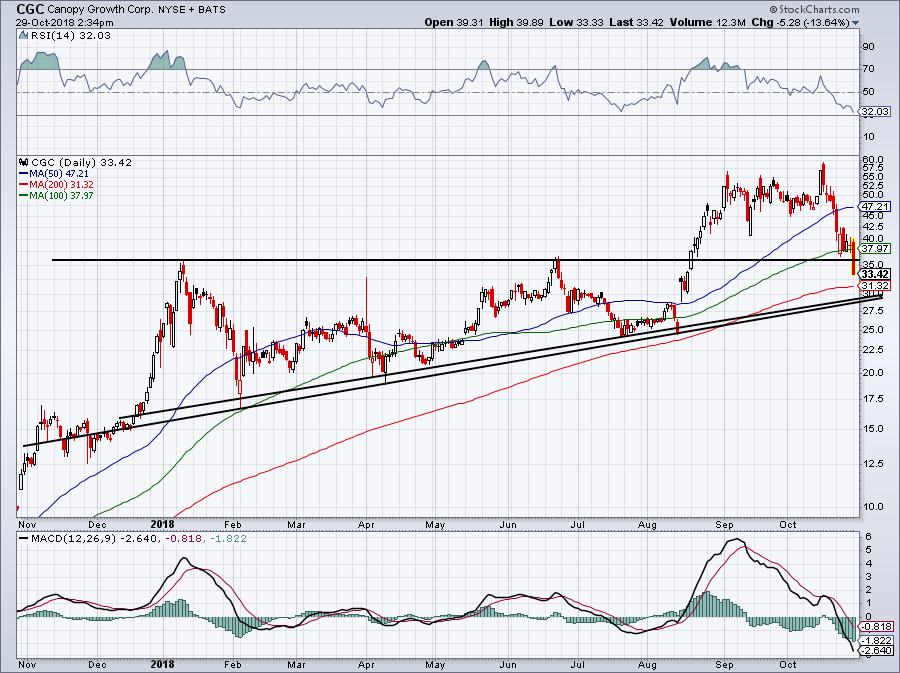The height and width of the screenshot is (673, 900).
Task: Click the Open 39.31 value
Action: 455,22
